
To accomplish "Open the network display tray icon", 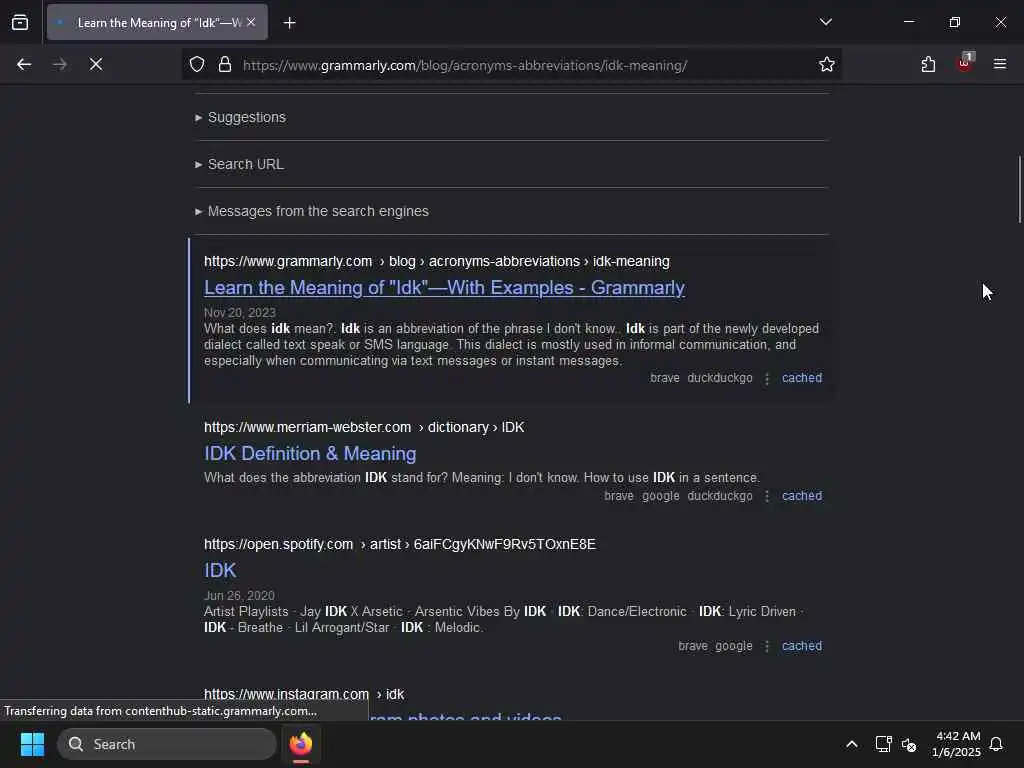I will click(883, 744).
